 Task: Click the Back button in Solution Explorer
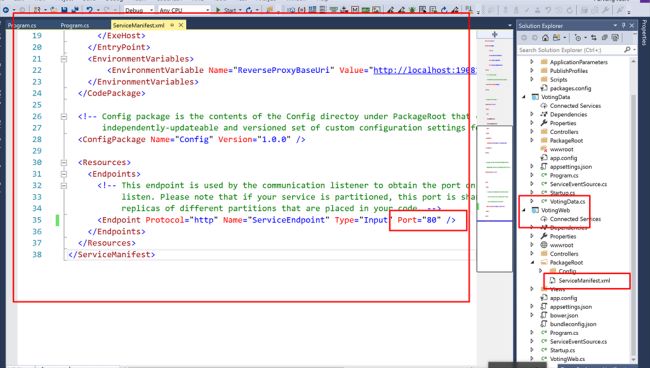coord(524,38)
